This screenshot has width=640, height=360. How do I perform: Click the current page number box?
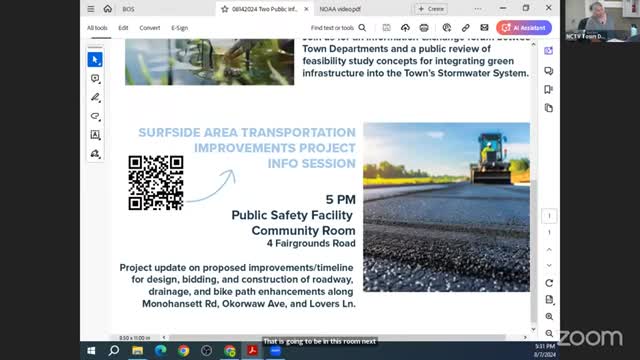tap(549, 216)
